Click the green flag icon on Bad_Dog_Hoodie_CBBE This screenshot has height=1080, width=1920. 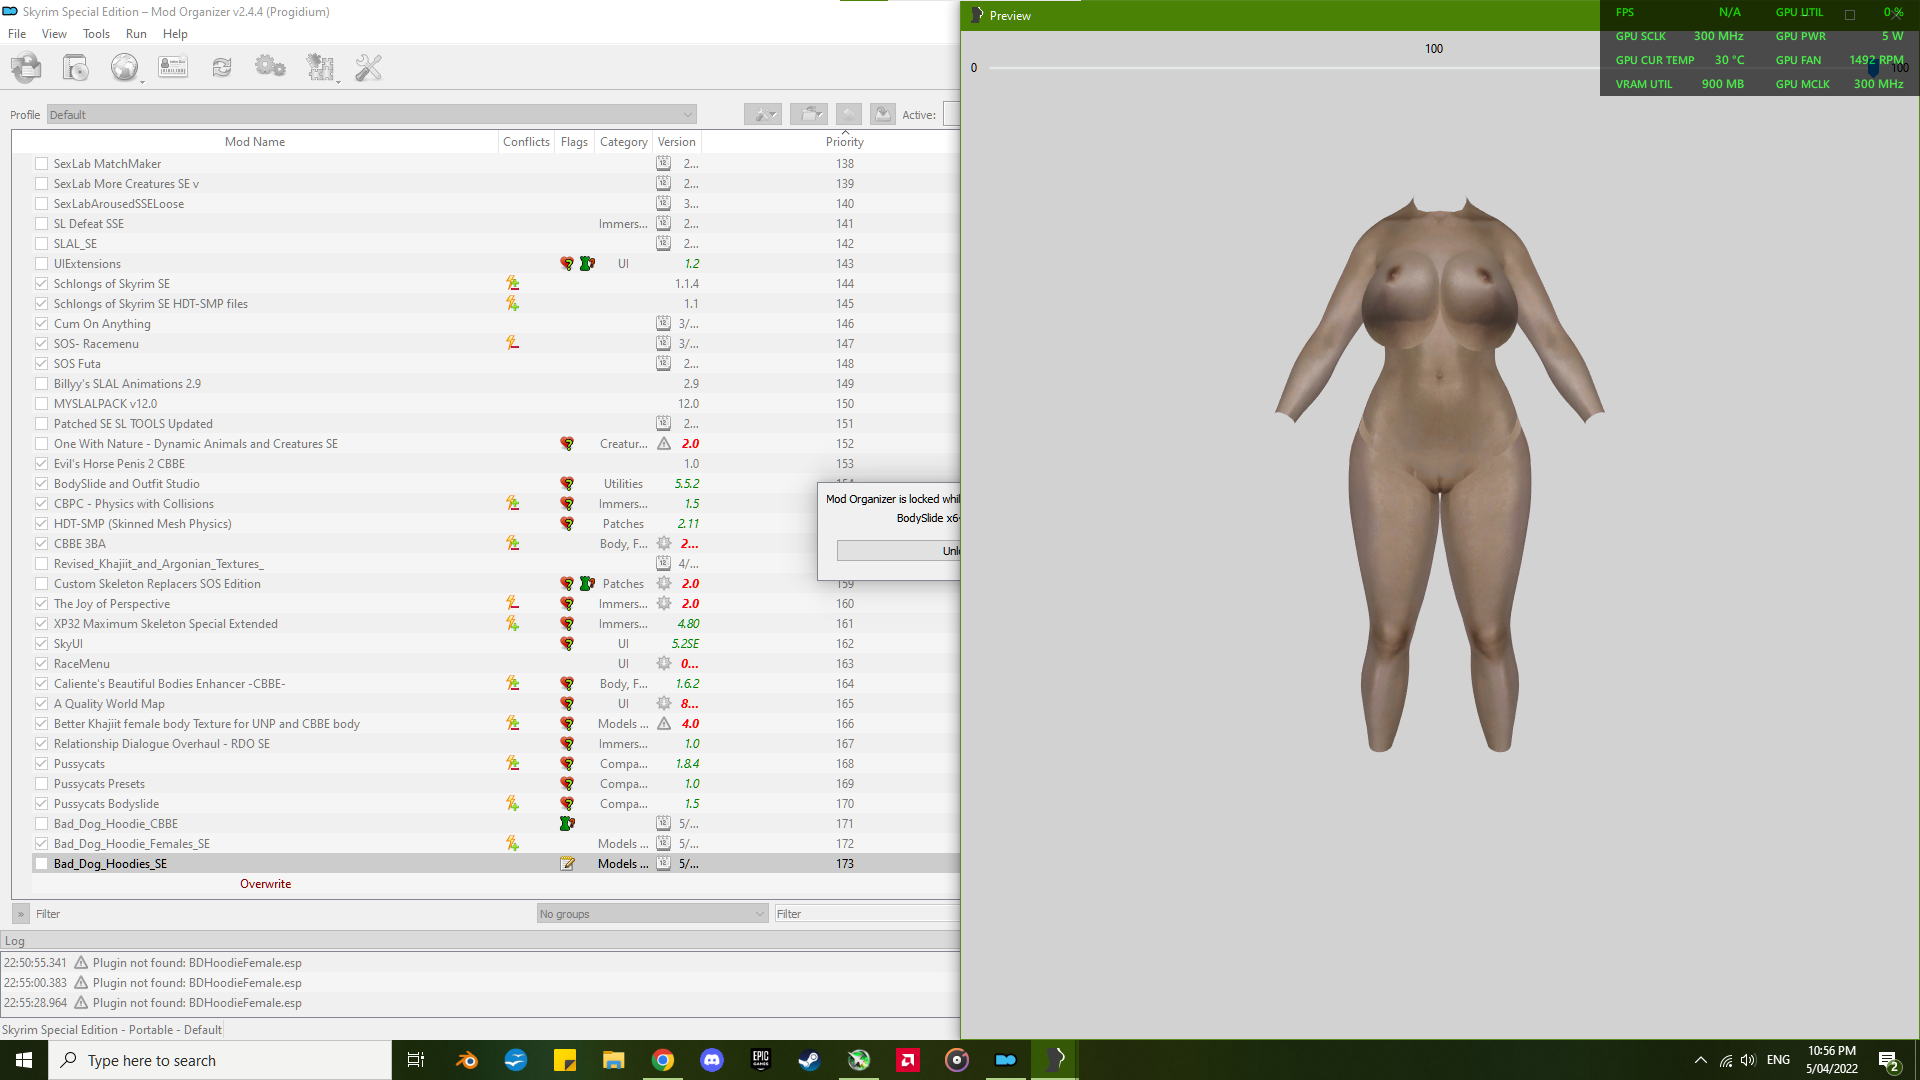click(567, 824)
